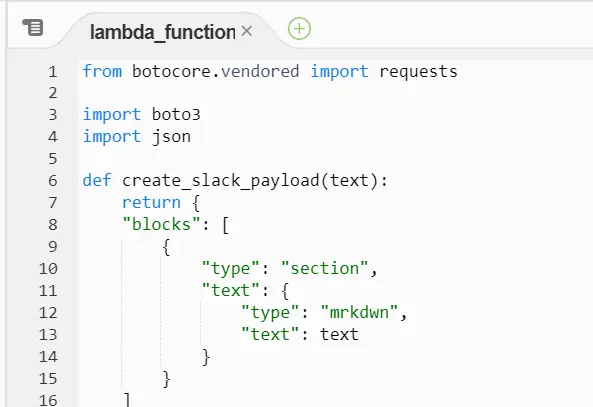
Task: Add a new tab with plus icon
Action: tap(299, 29)
